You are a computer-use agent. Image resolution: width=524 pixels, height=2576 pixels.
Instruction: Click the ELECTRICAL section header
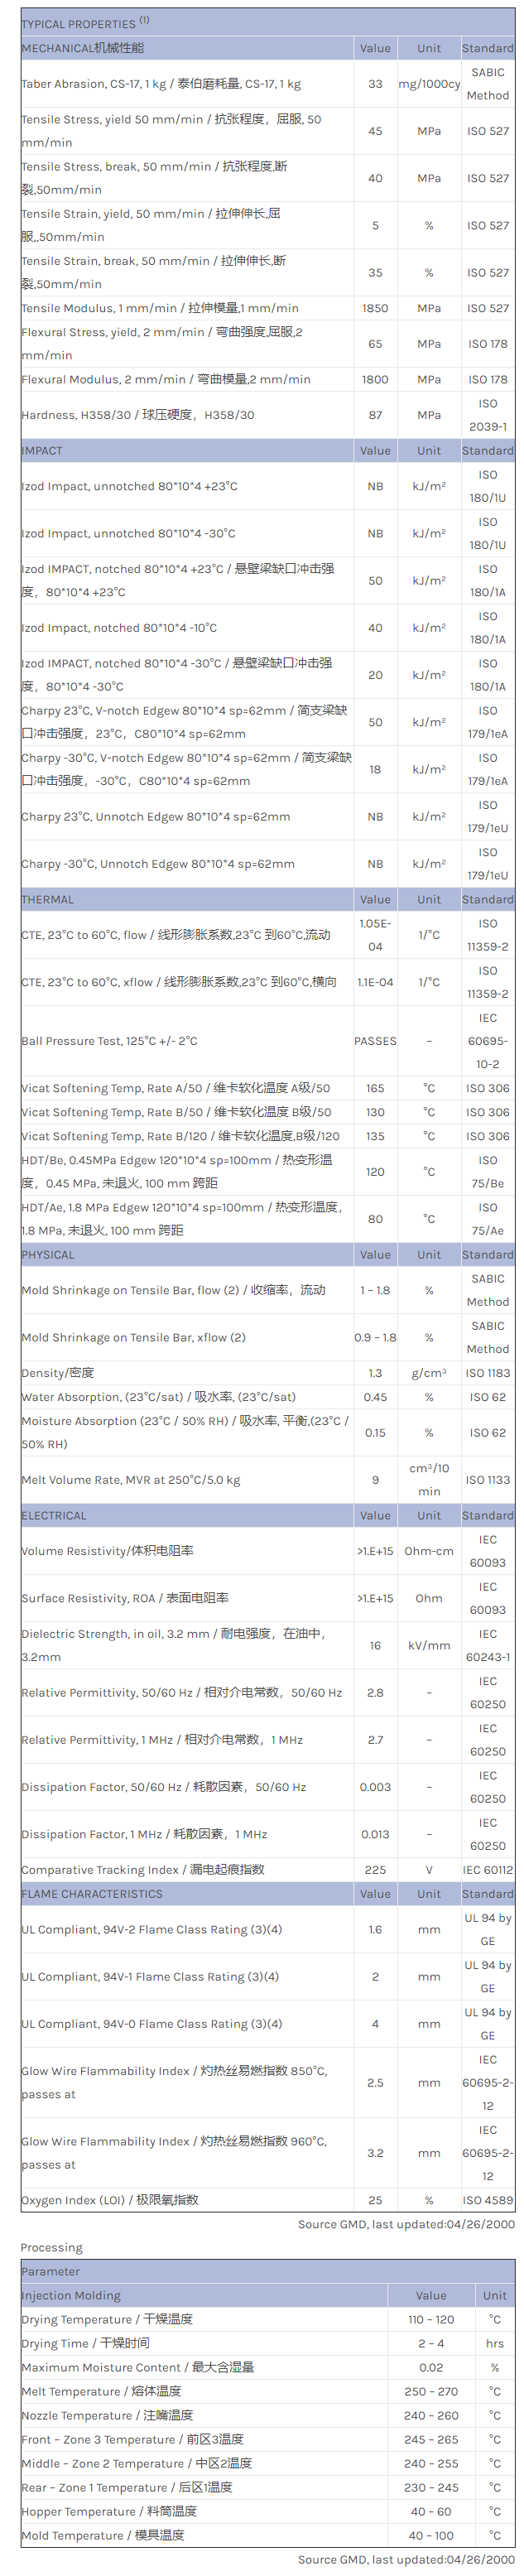coord(54,1515)
